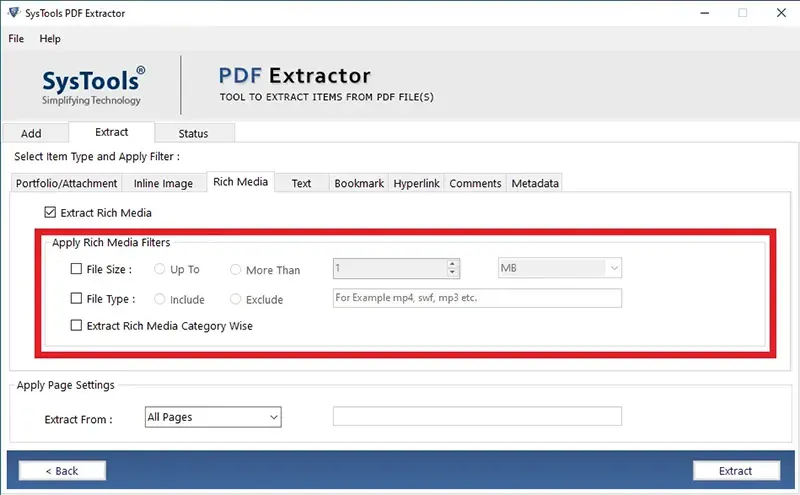Tick Extract Rich Media Category Wise

76,325
